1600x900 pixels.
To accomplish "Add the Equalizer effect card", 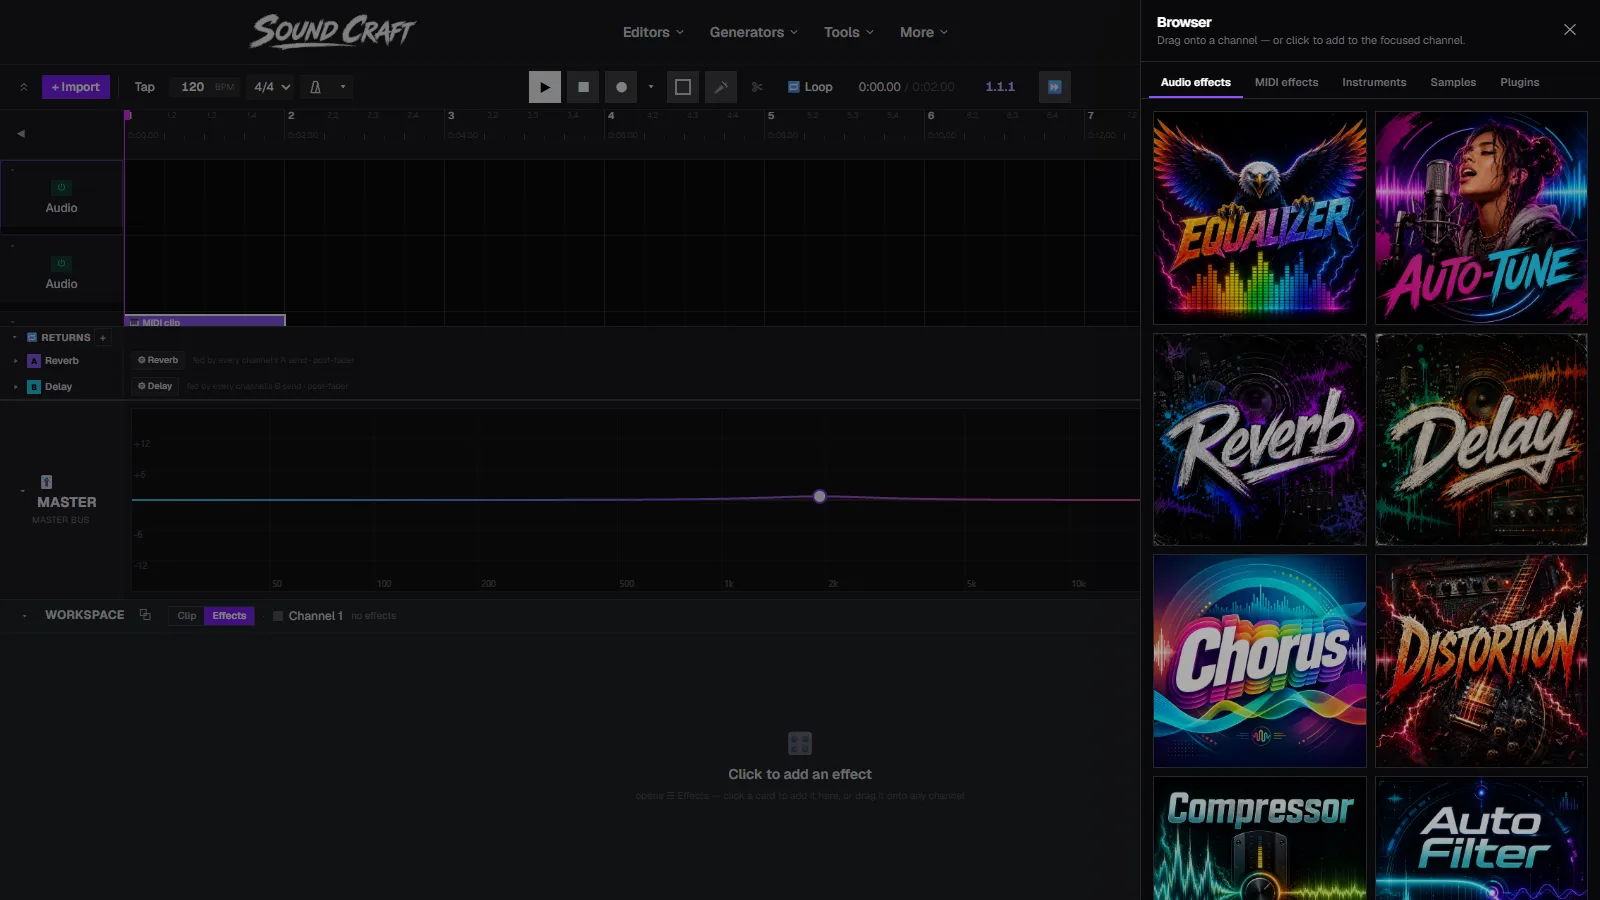I will tap(1260, 218).
